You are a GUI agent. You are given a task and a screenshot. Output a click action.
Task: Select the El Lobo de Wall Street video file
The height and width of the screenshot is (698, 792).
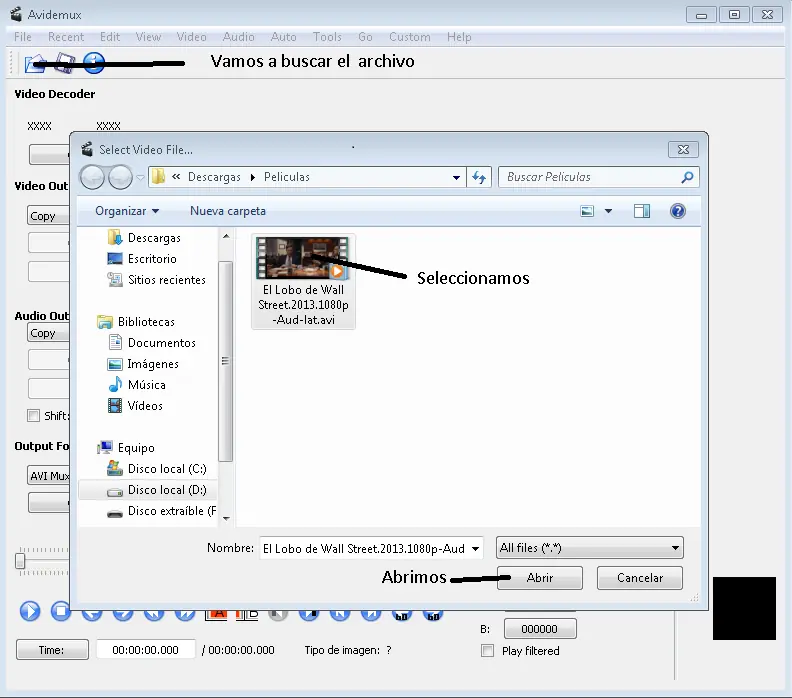303,281
